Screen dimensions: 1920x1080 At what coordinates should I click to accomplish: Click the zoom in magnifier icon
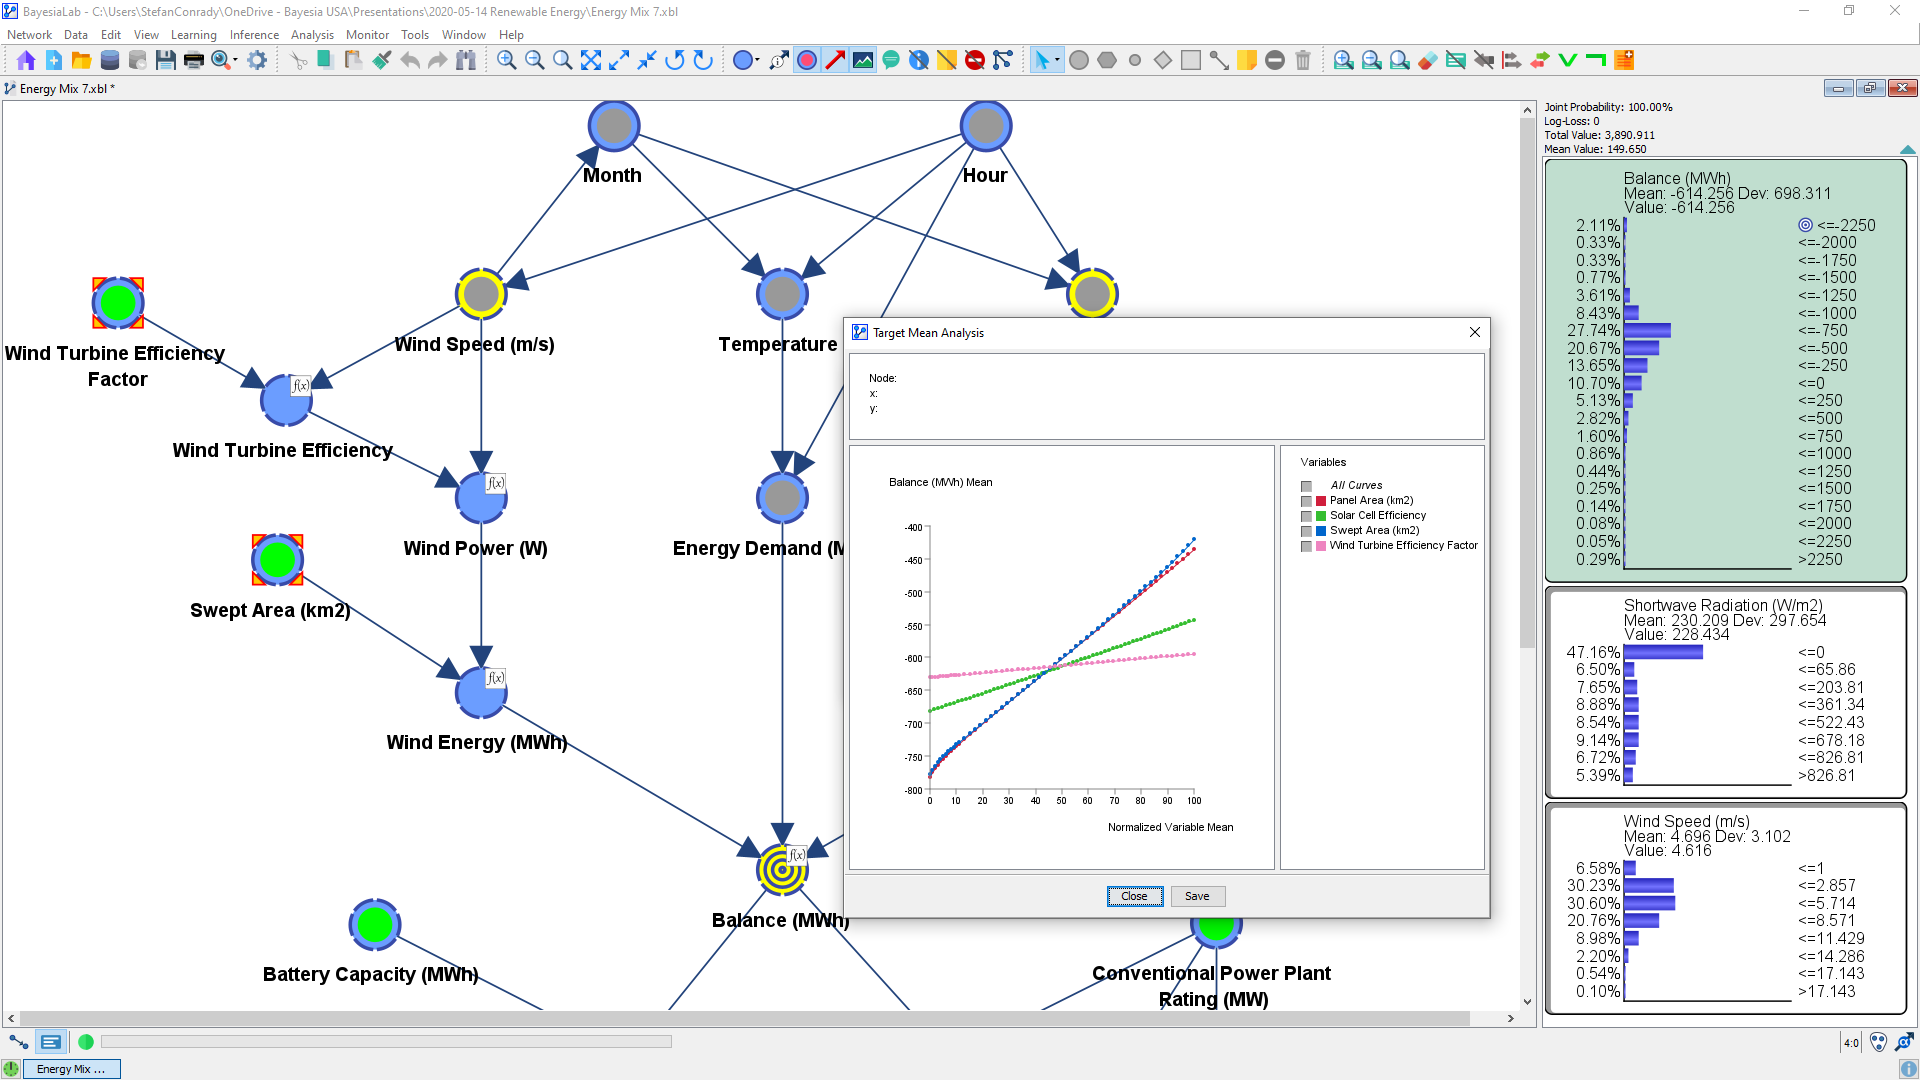click(x=507, y=61)
